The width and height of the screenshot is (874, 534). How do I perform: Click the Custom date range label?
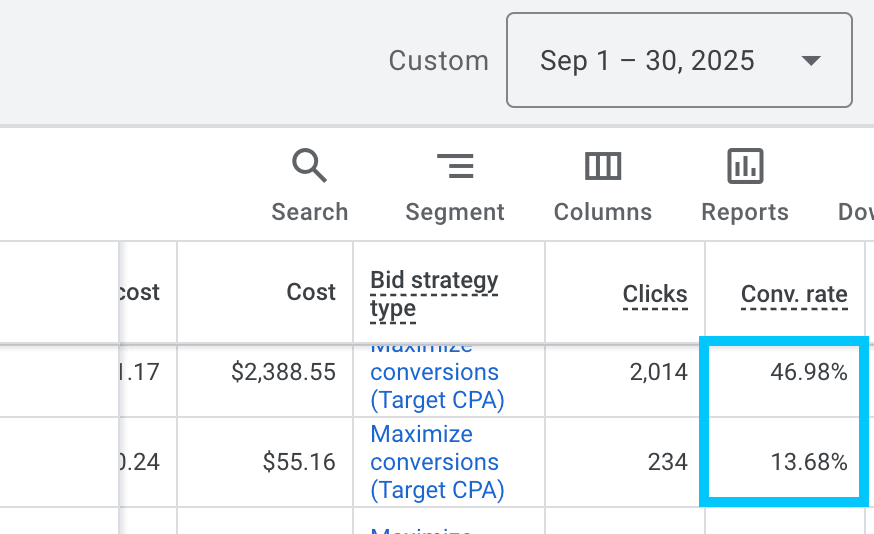[x=438, y=61]
